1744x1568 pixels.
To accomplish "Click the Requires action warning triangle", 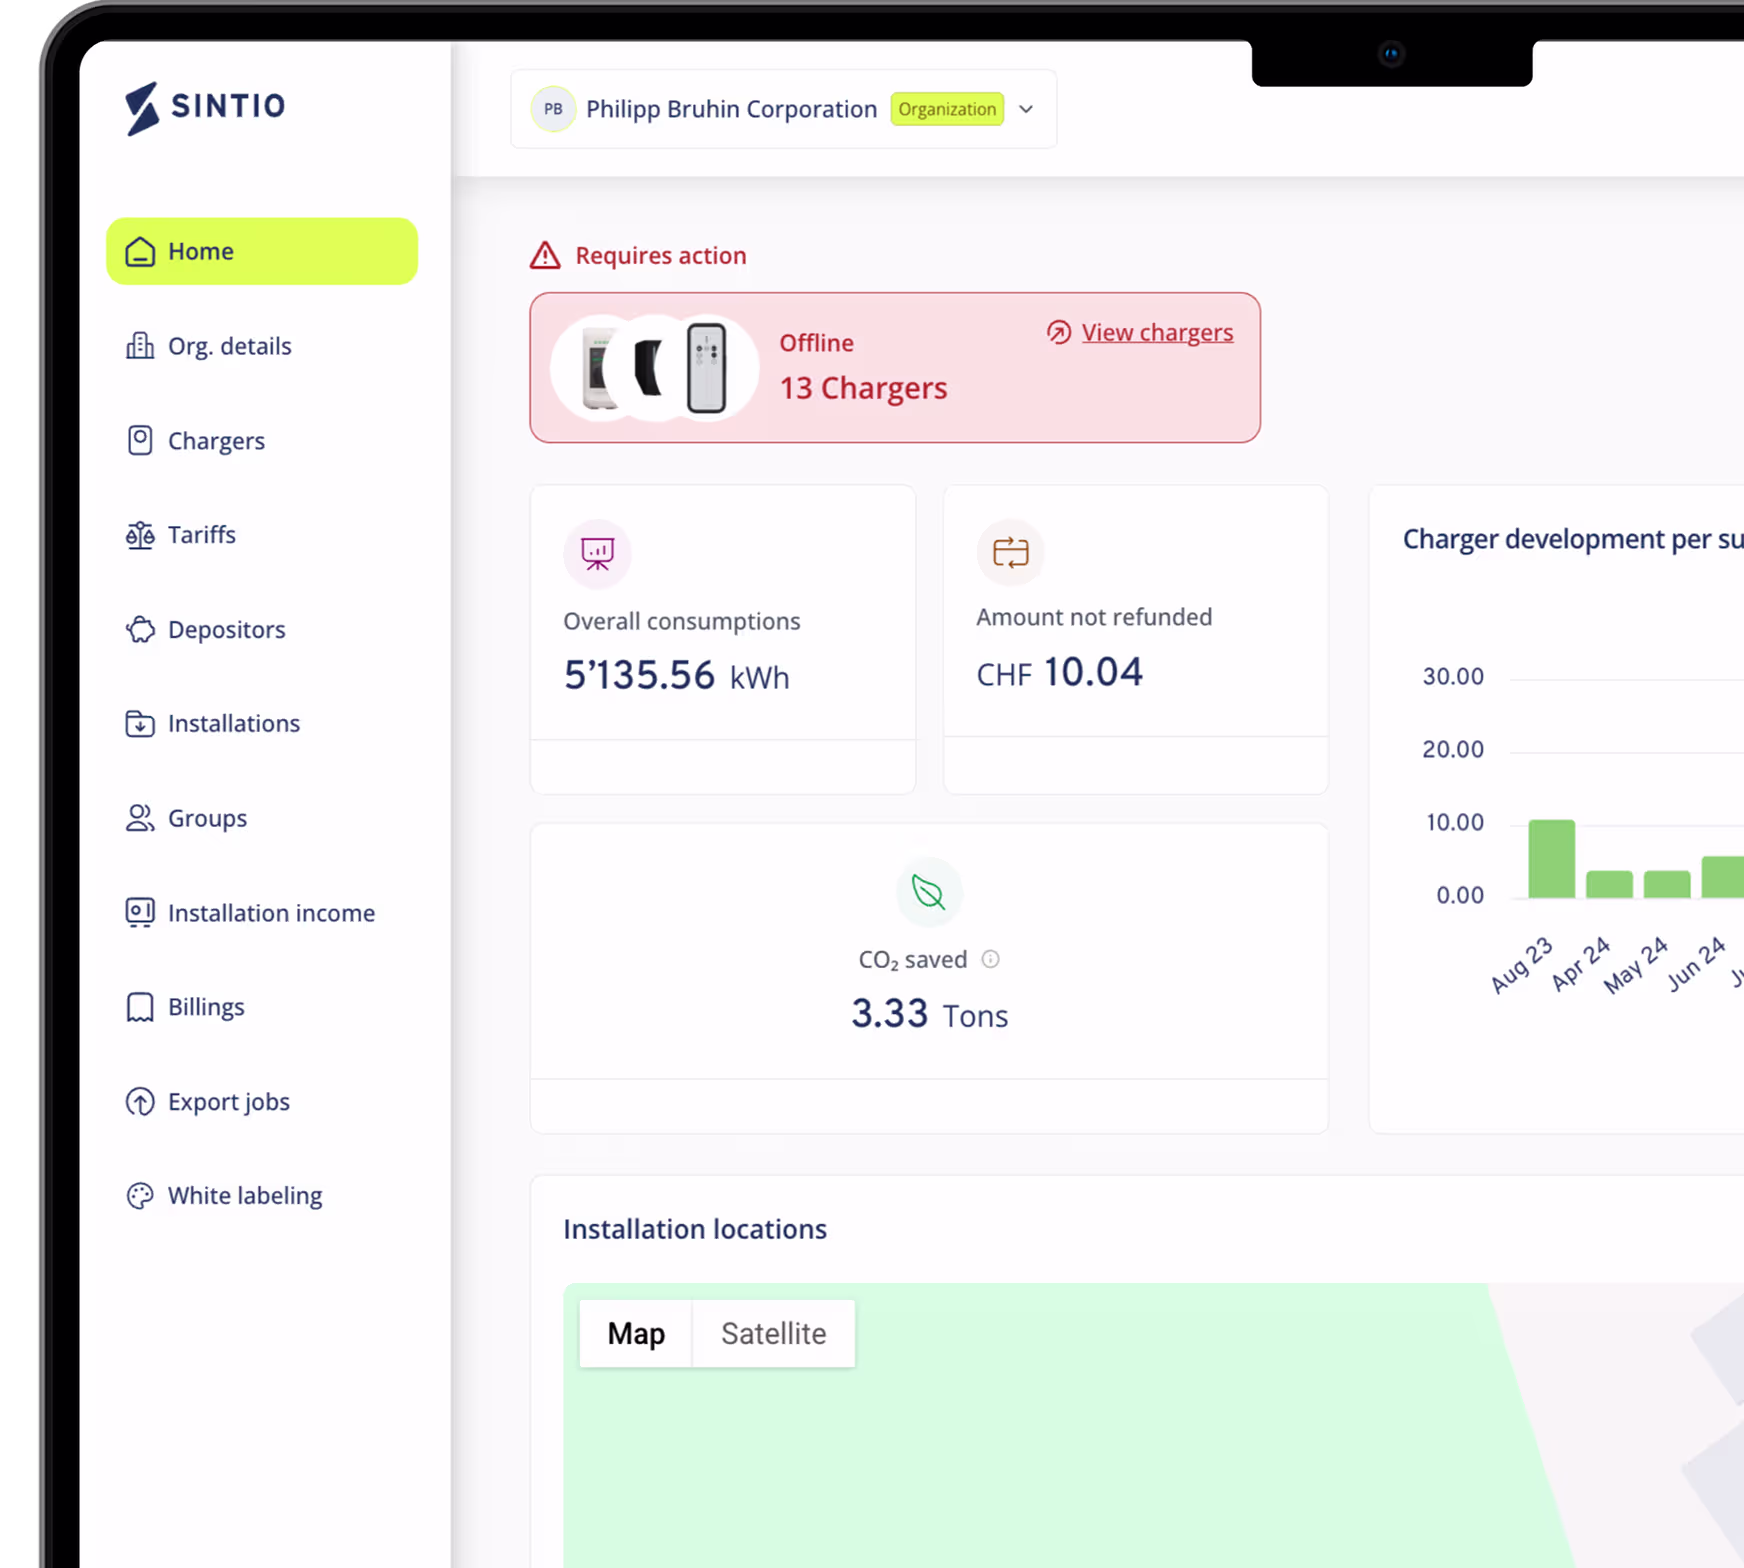I will click(545, 255).
